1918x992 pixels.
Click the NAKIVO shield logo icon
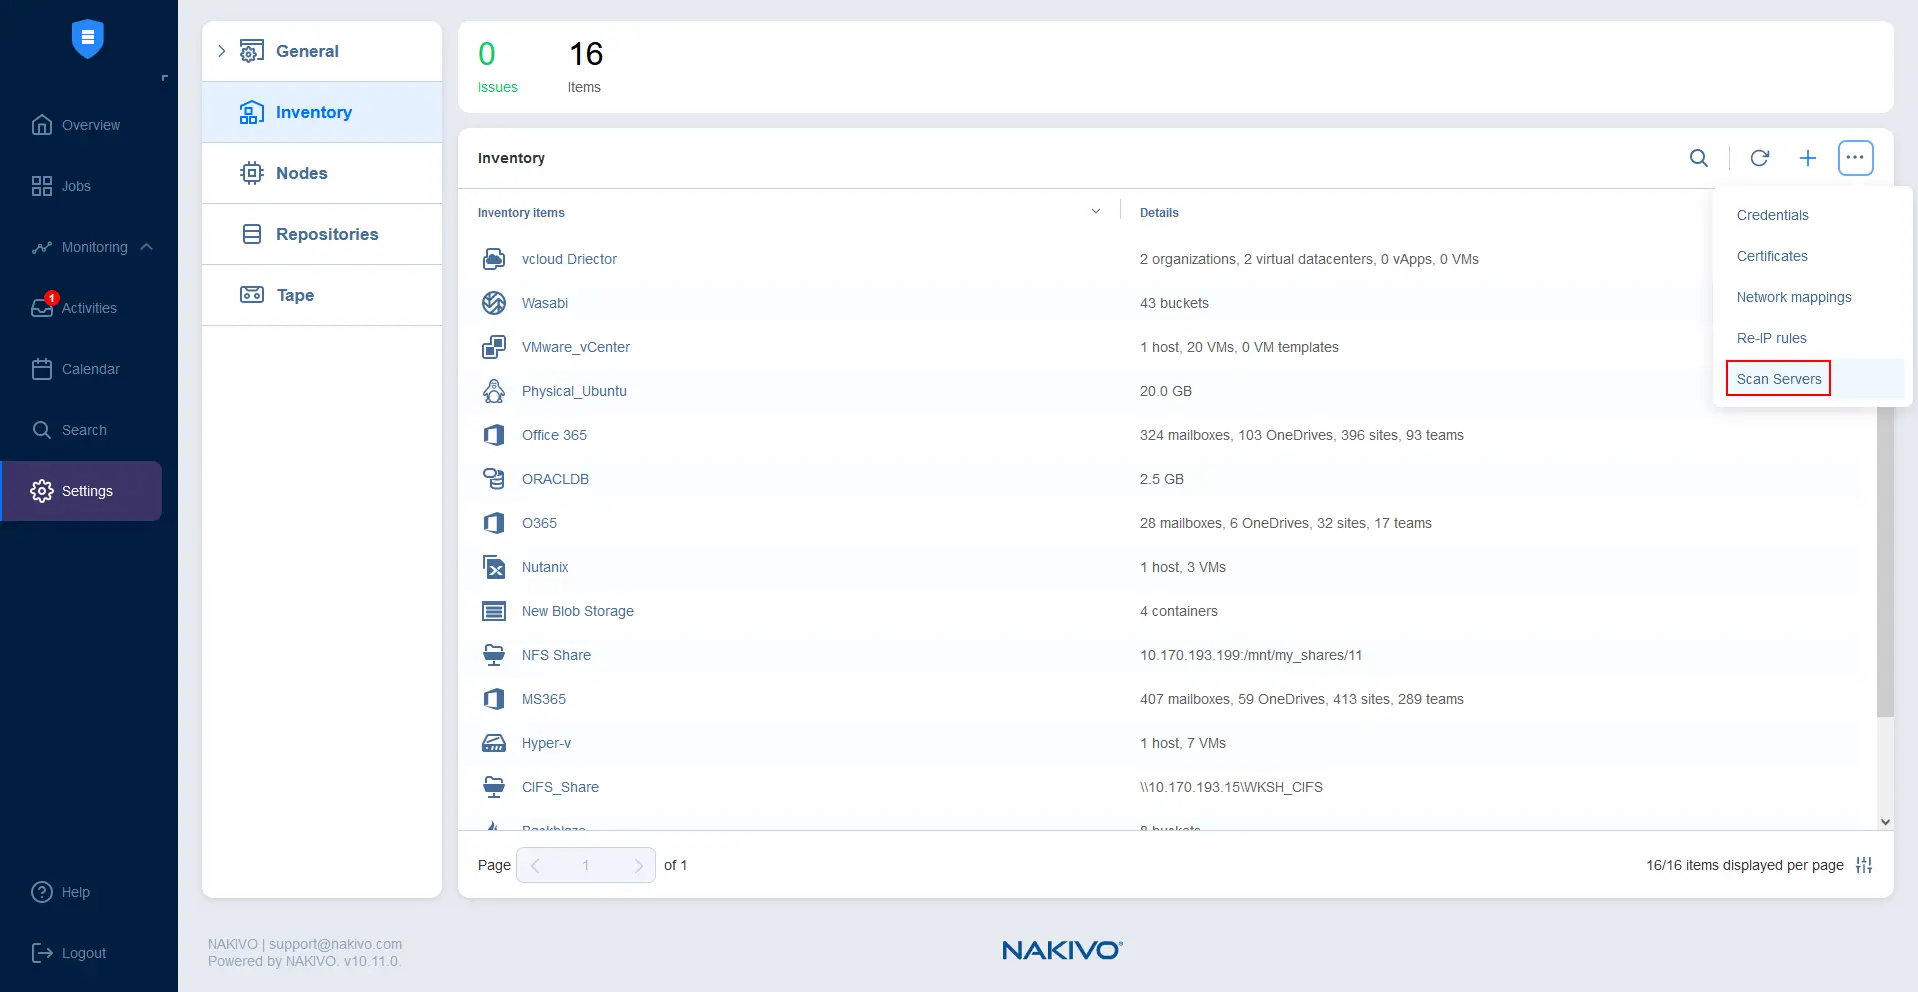point(88,39)
